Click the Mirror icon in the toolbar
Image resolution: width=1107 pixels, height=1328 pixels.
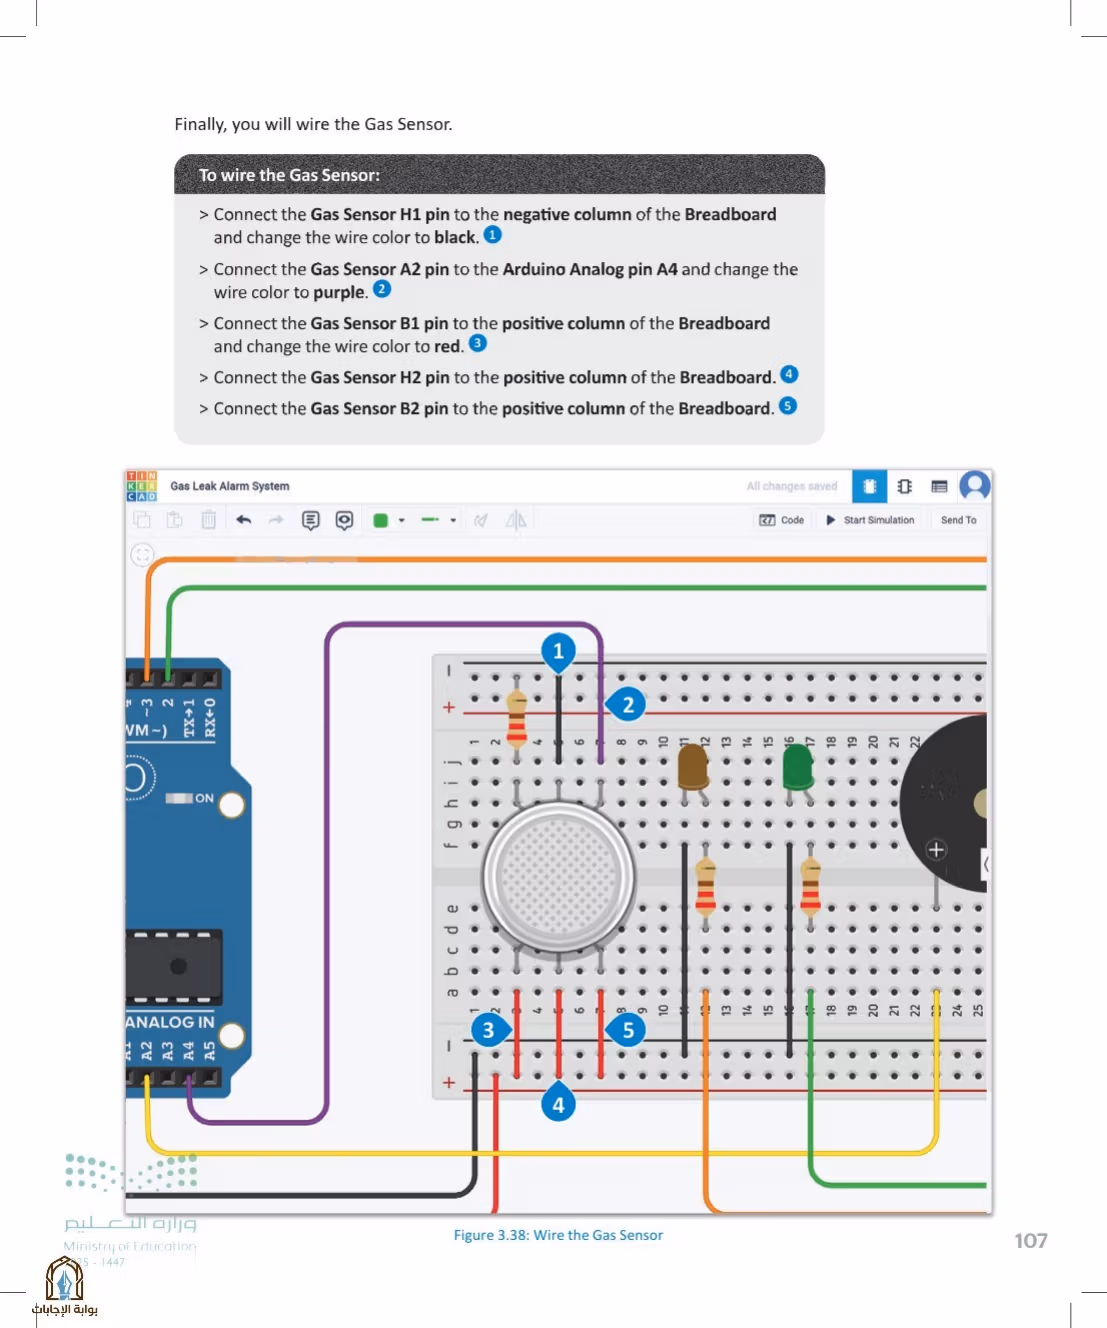[516, 520]
